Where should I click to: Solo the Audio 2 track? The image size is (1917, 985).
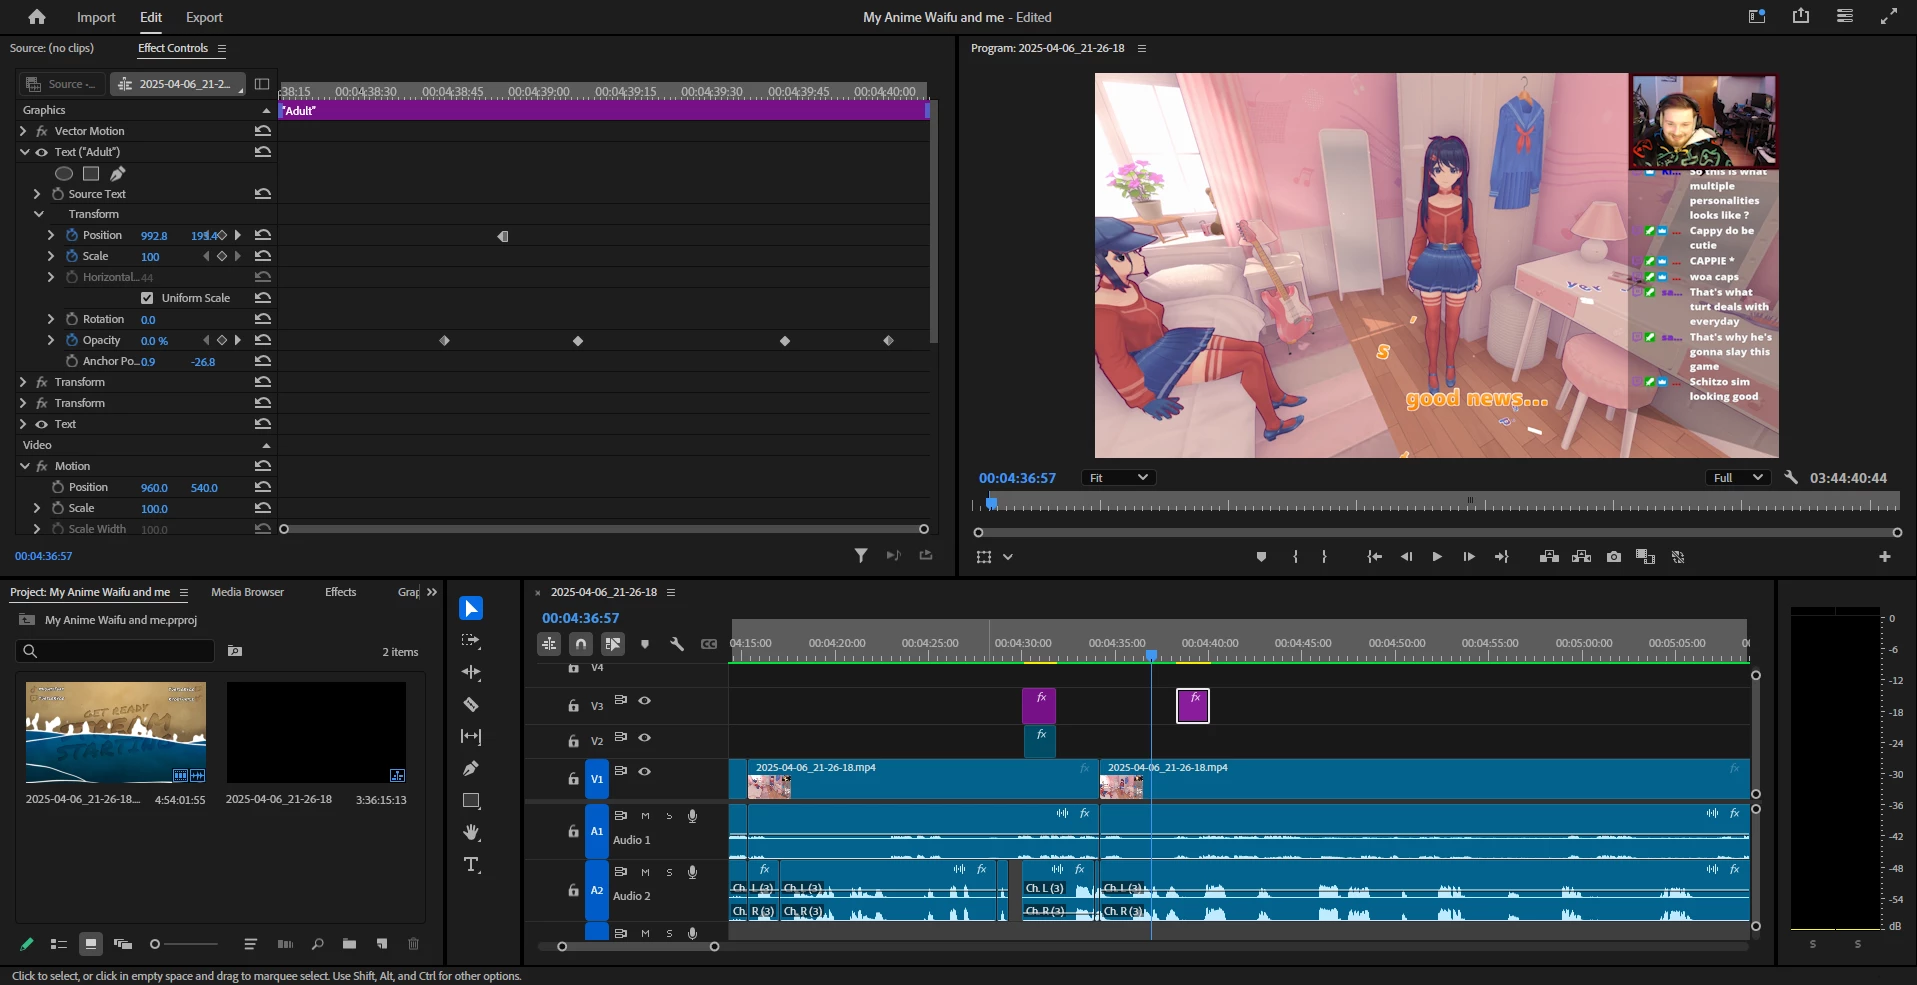[669, 873]
